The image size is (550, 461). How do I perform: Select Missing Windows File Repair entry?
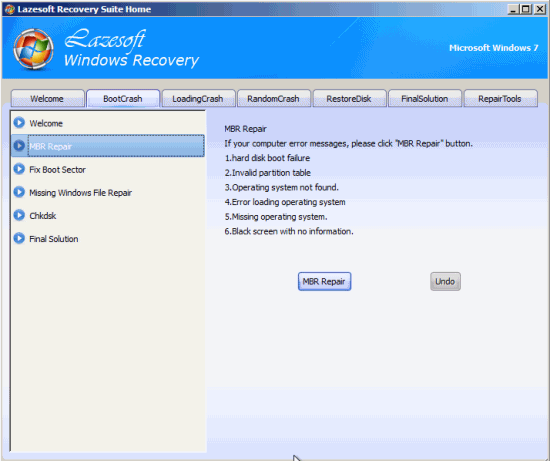[x=108, y=193]
